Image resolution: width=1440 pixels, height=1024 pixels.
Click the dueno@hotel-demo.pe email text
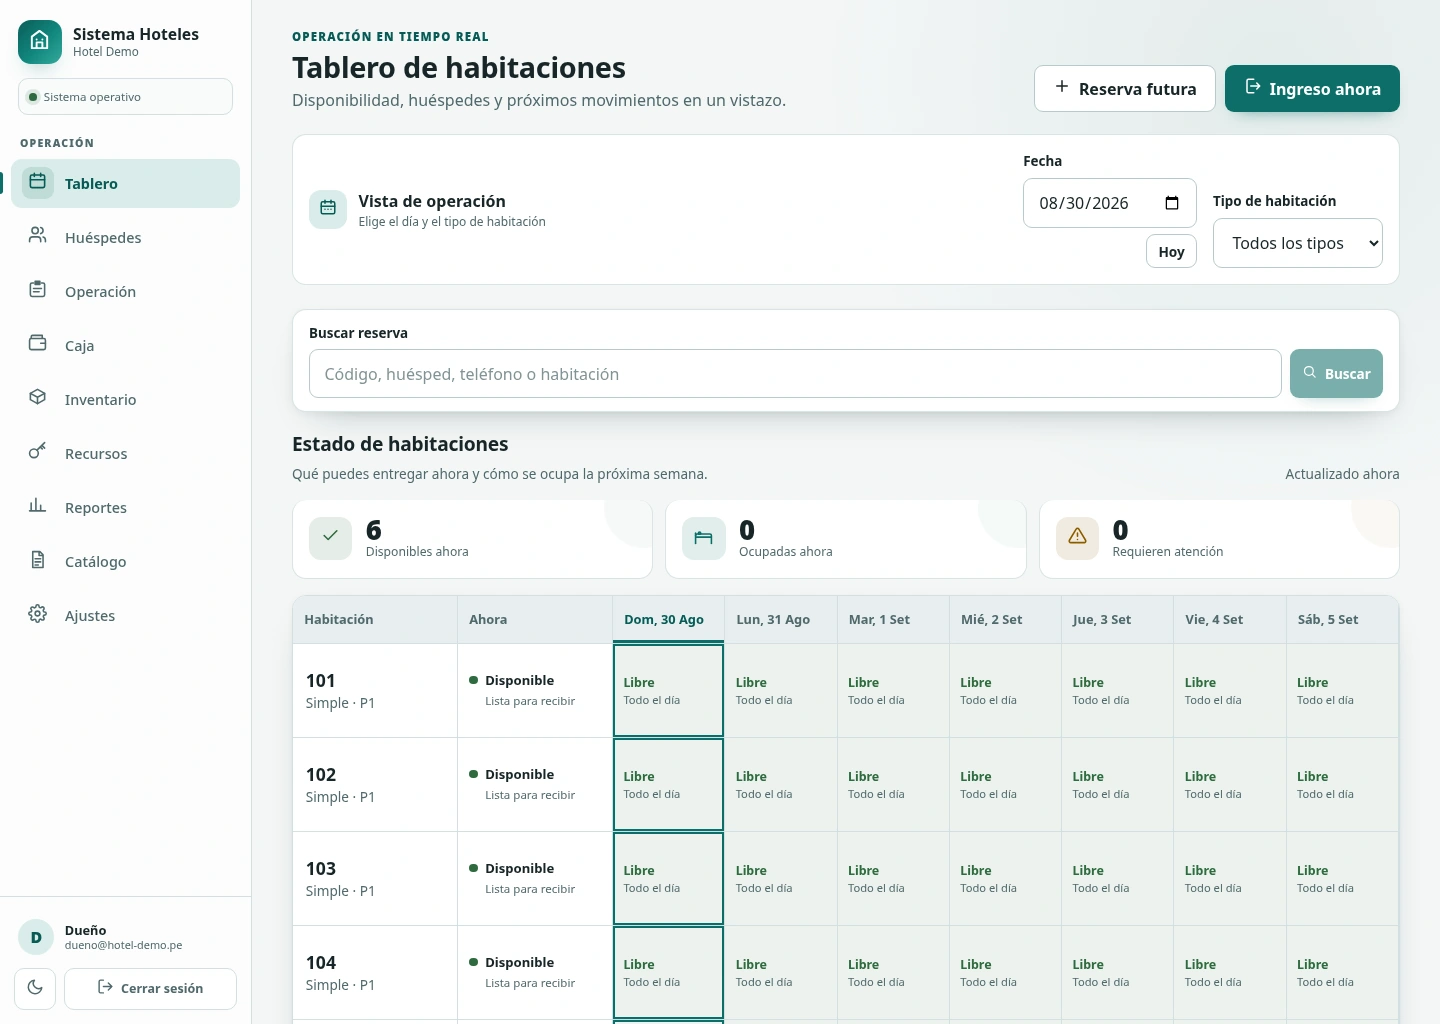pos(123,945)
